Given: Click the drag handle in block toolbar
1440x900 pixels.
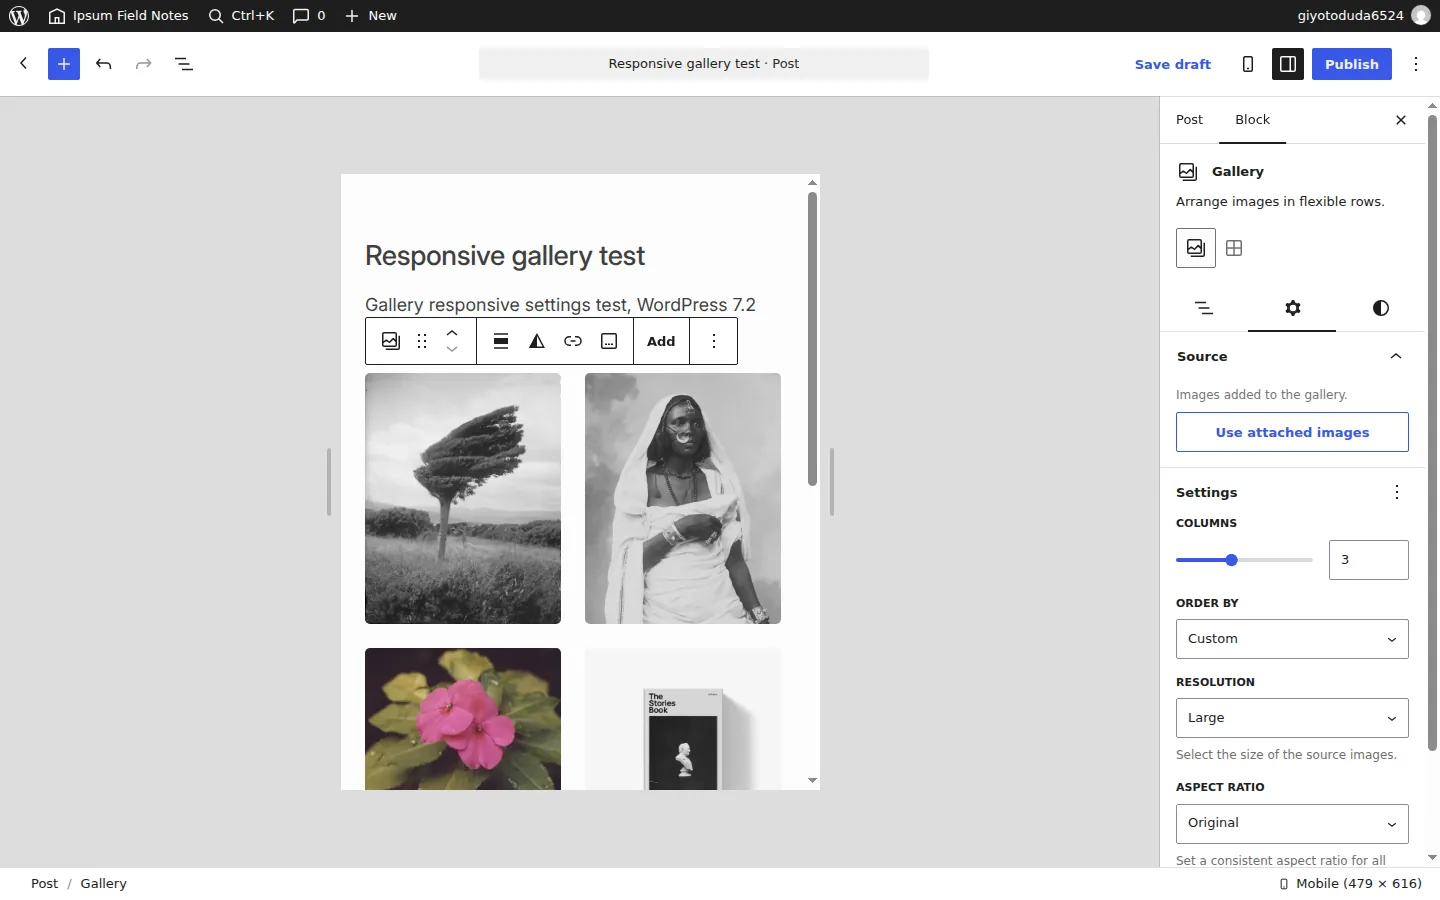Looking at the screenshot, I should click(422, 341).
